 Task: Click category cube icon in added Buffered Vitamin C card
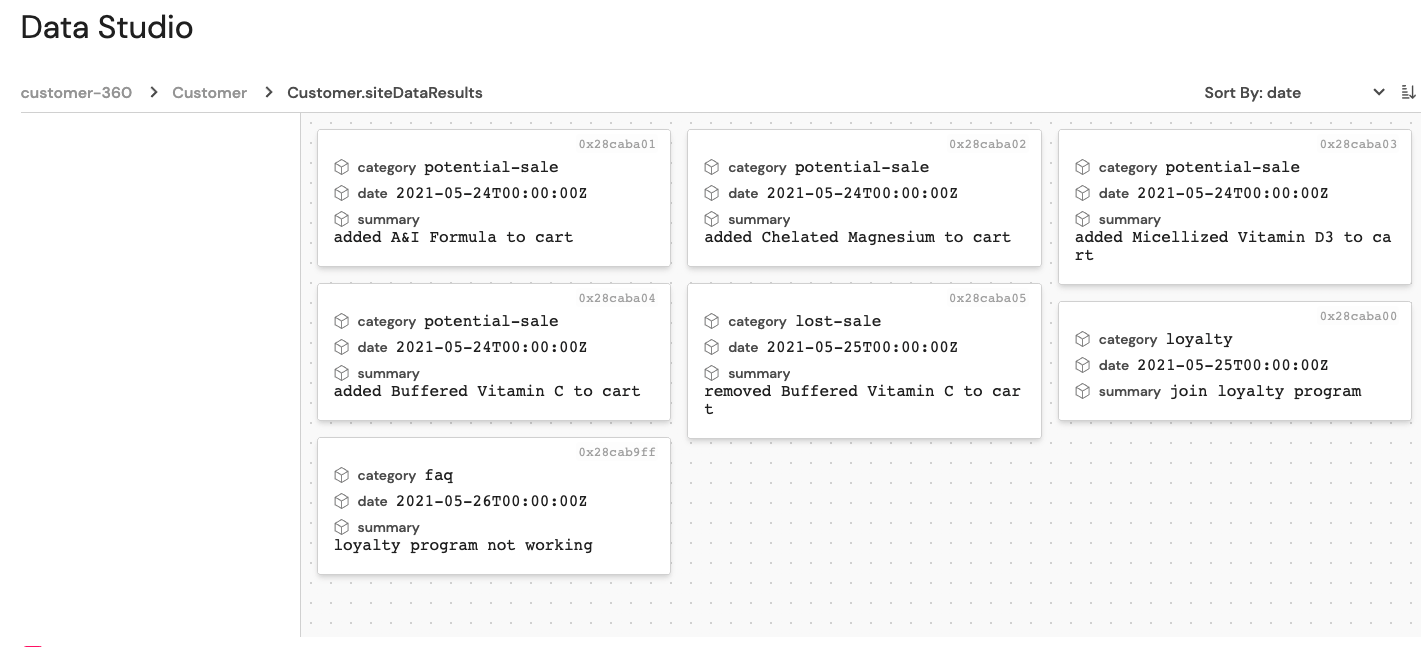[342, 321]
